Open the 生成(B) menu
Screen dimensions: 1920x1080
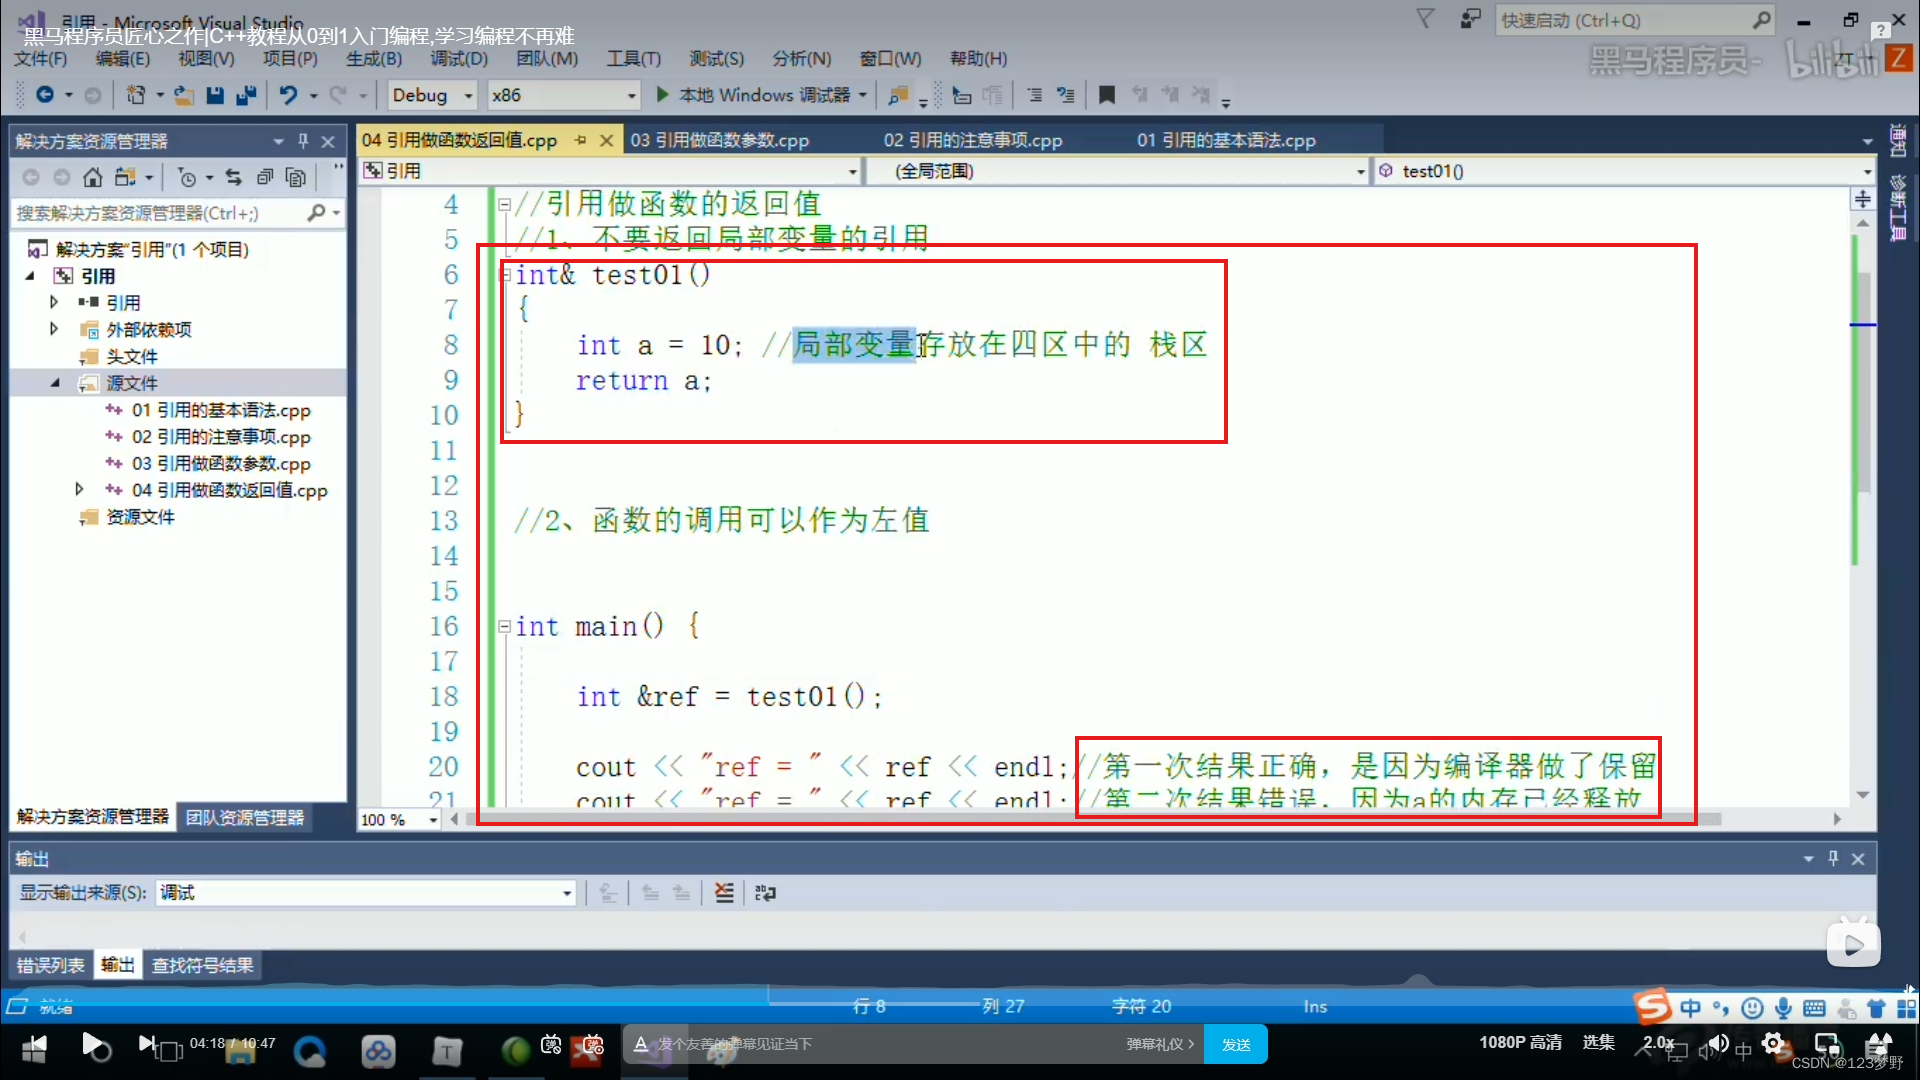pyautogui.click(x=374, y=58)
